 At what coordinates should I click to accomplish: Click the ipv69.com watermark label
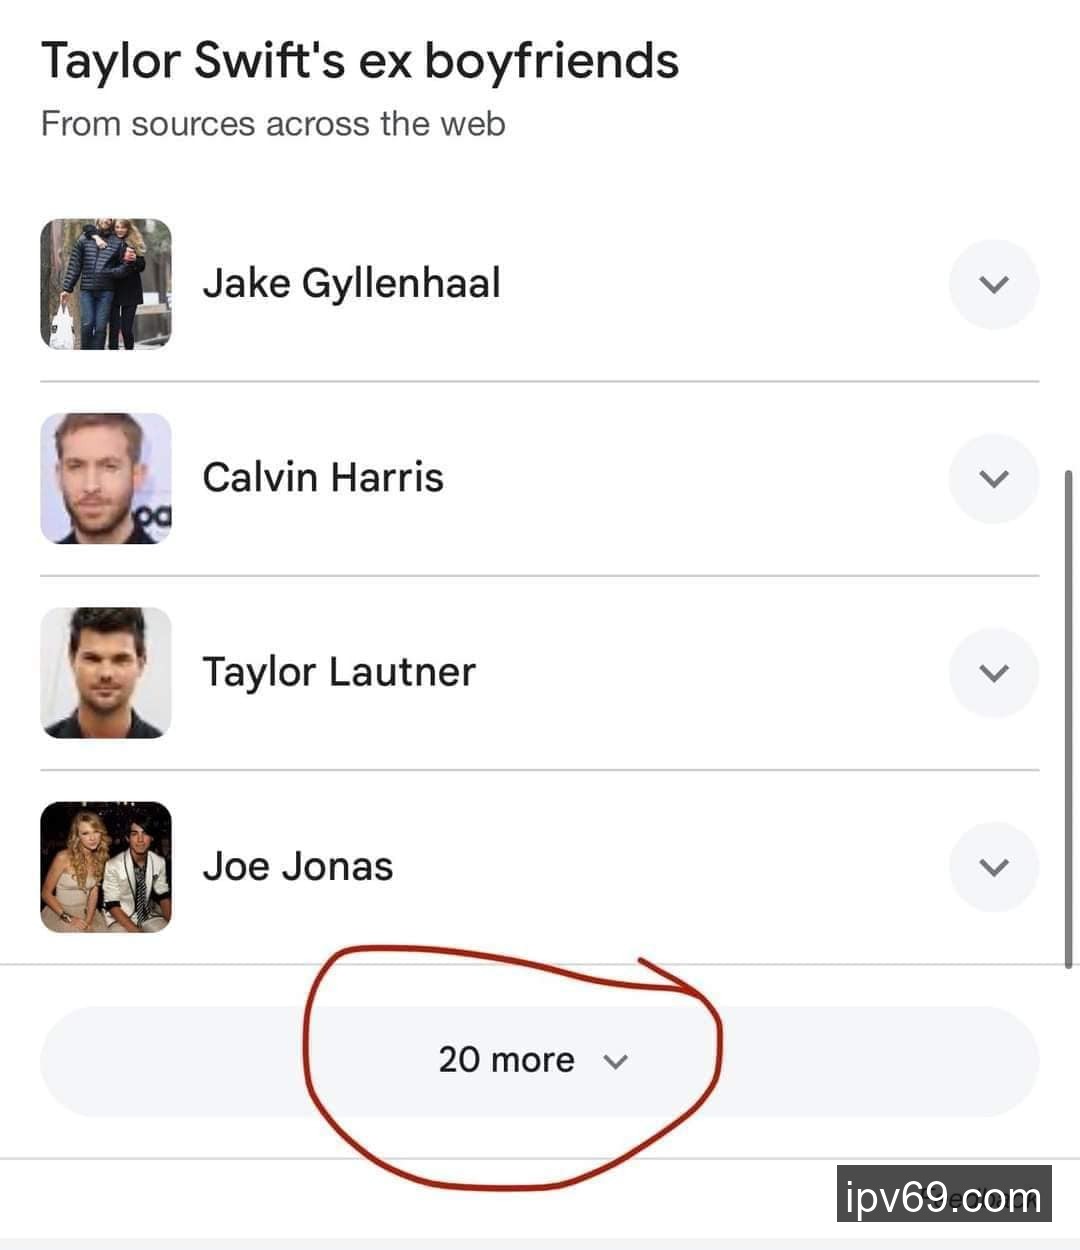[943, 1194]
